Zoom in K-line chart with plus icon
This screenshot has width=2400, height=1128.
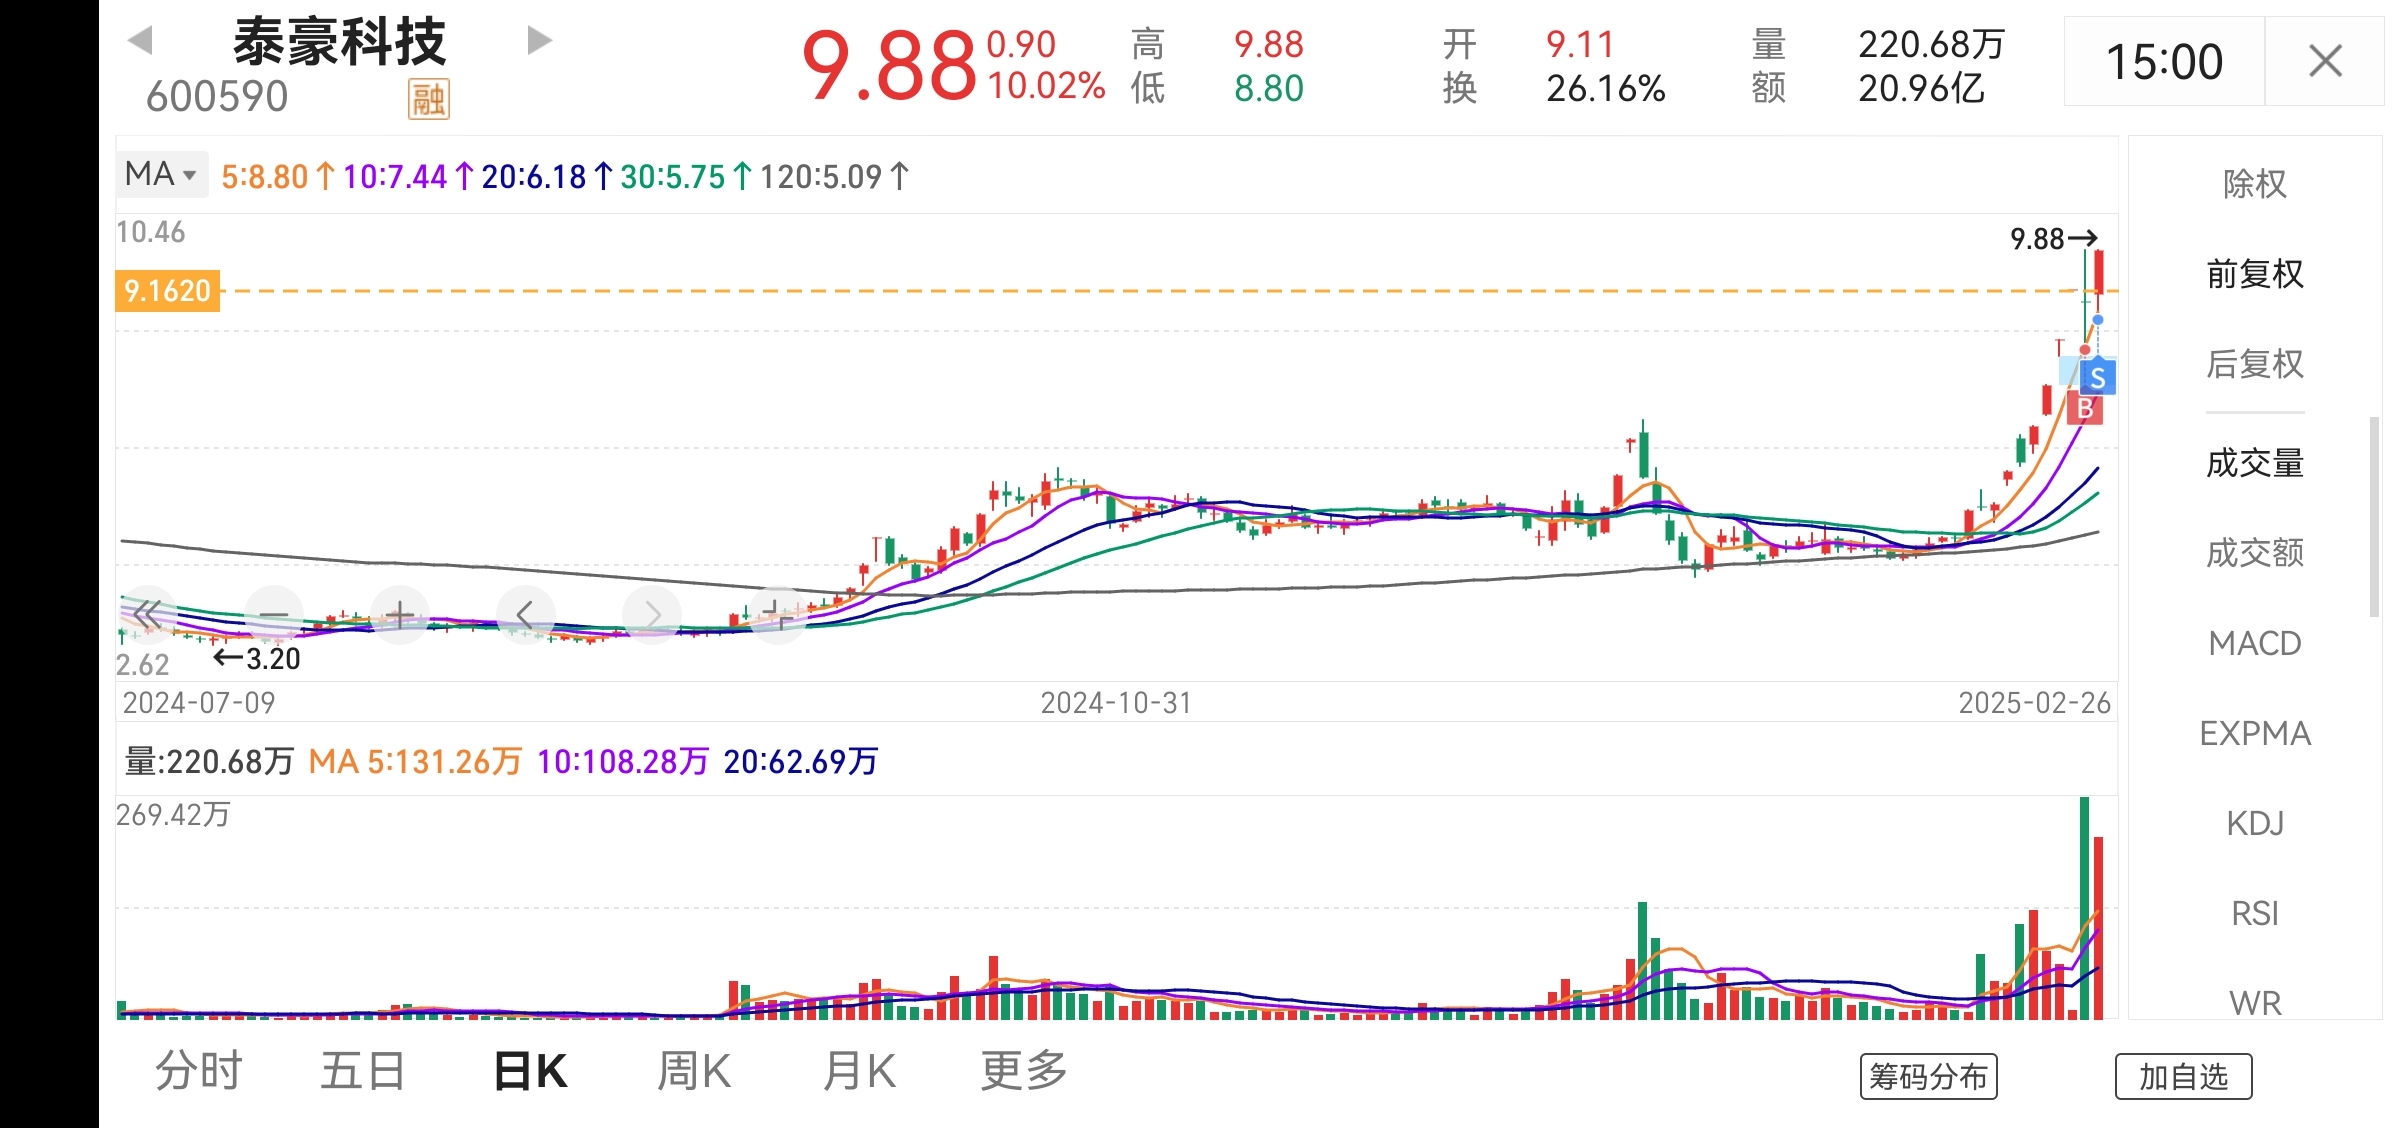coord(399,614)
